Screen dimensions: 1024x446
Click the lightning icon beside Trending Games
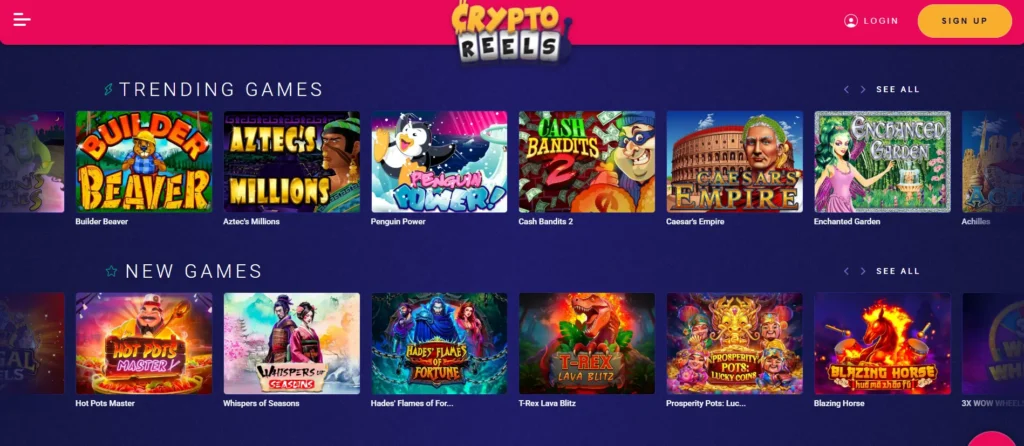(108, 89)
